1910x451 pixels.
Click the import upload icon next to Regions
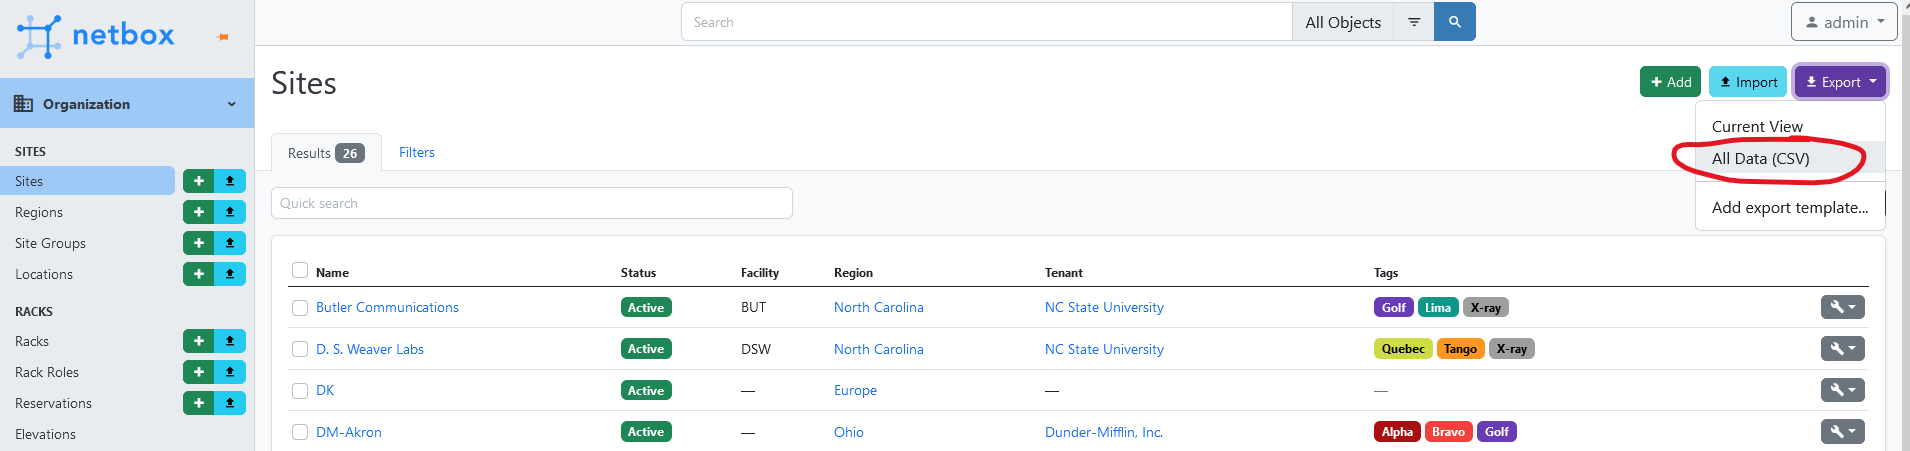click(x=230, y=212)
